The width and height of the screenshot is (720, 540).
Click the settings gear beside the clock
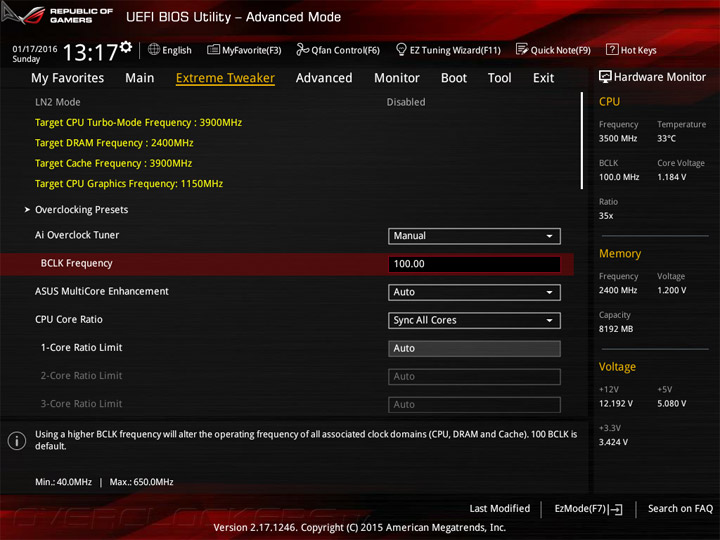(x=125, y=46)
